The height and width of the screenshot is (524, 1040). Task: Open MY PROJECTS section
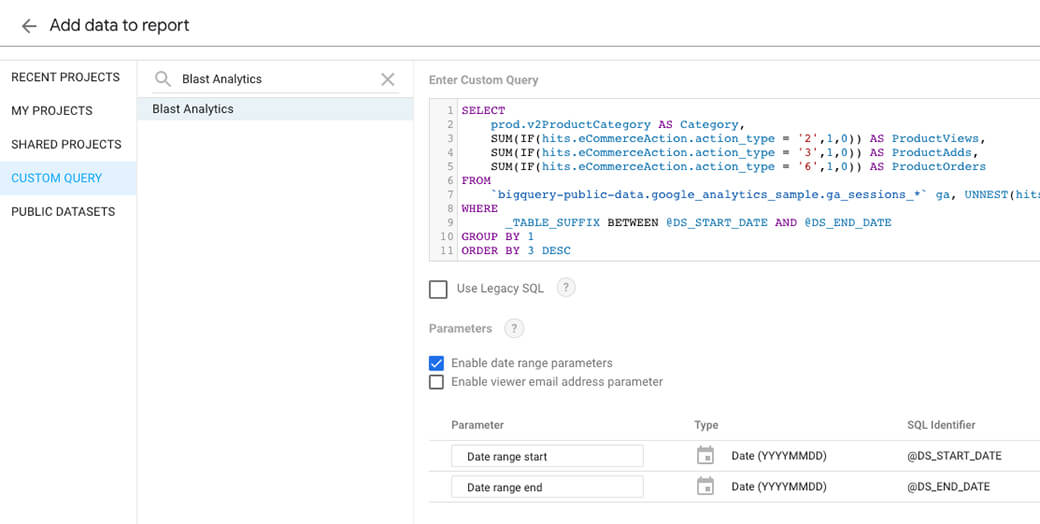pyautogui.click(x=52, y=111)
